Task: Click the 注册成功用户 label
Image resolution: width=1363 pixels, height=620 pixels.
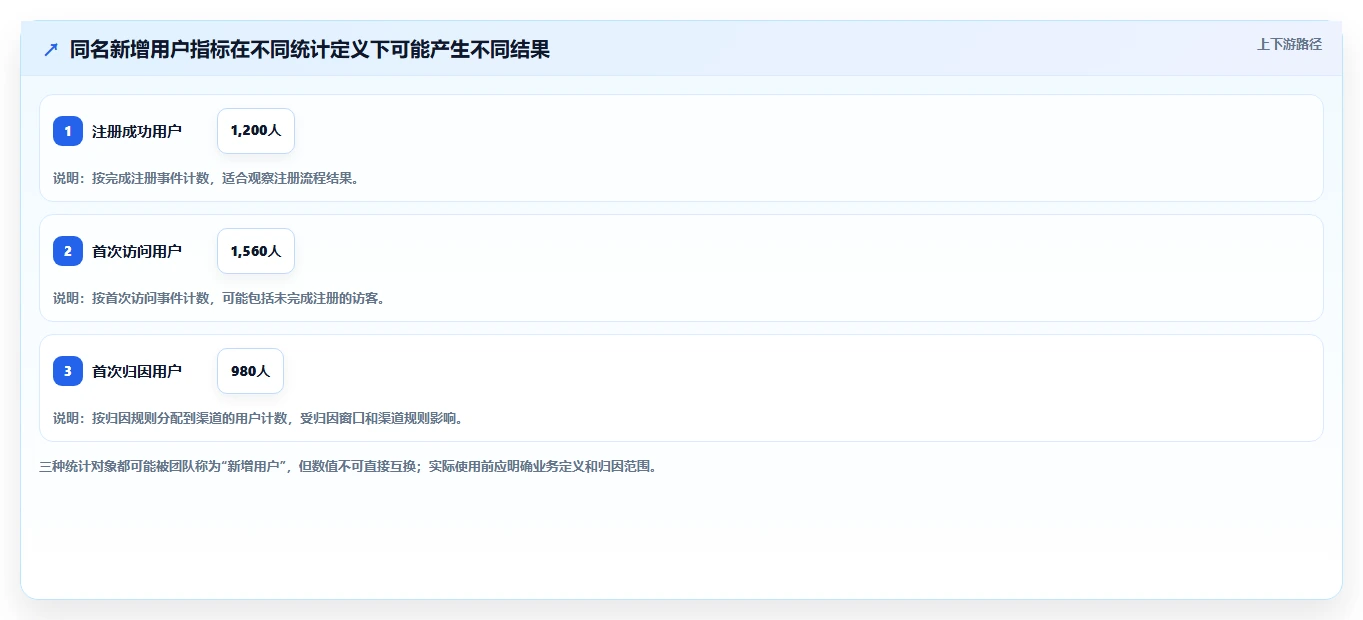Action: [x=137, y=131]
